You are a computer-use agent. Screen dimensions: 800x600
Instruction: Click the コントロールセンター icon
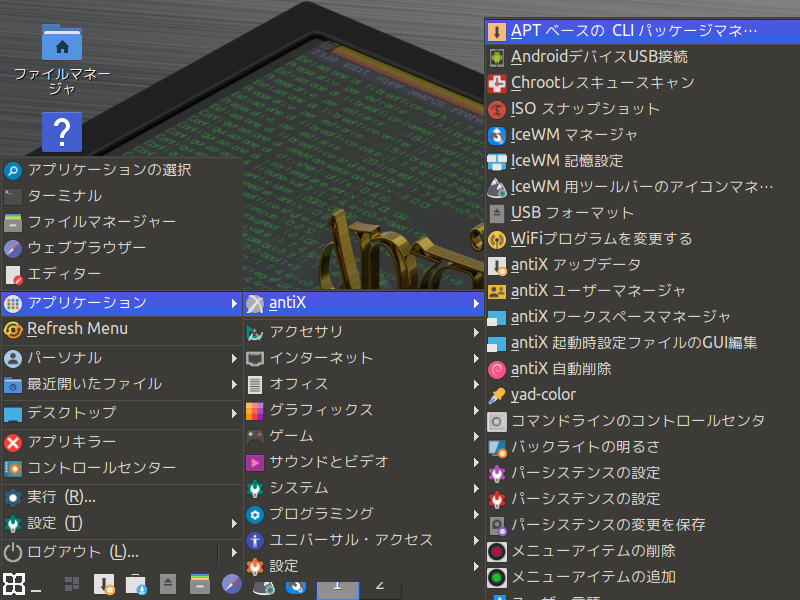pyautogui.click(x=13, y=468)
